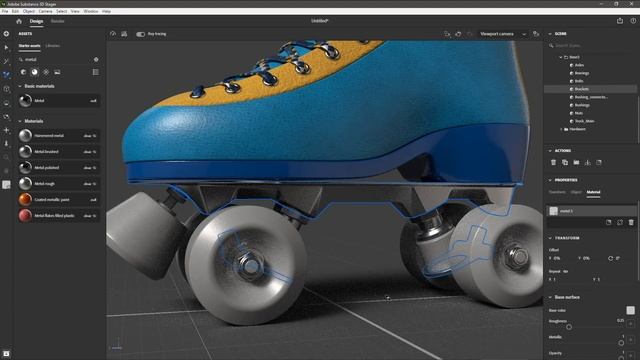Filter assets by models icon
Viewport: 640px width, 360px height.
tap(23, 72)
